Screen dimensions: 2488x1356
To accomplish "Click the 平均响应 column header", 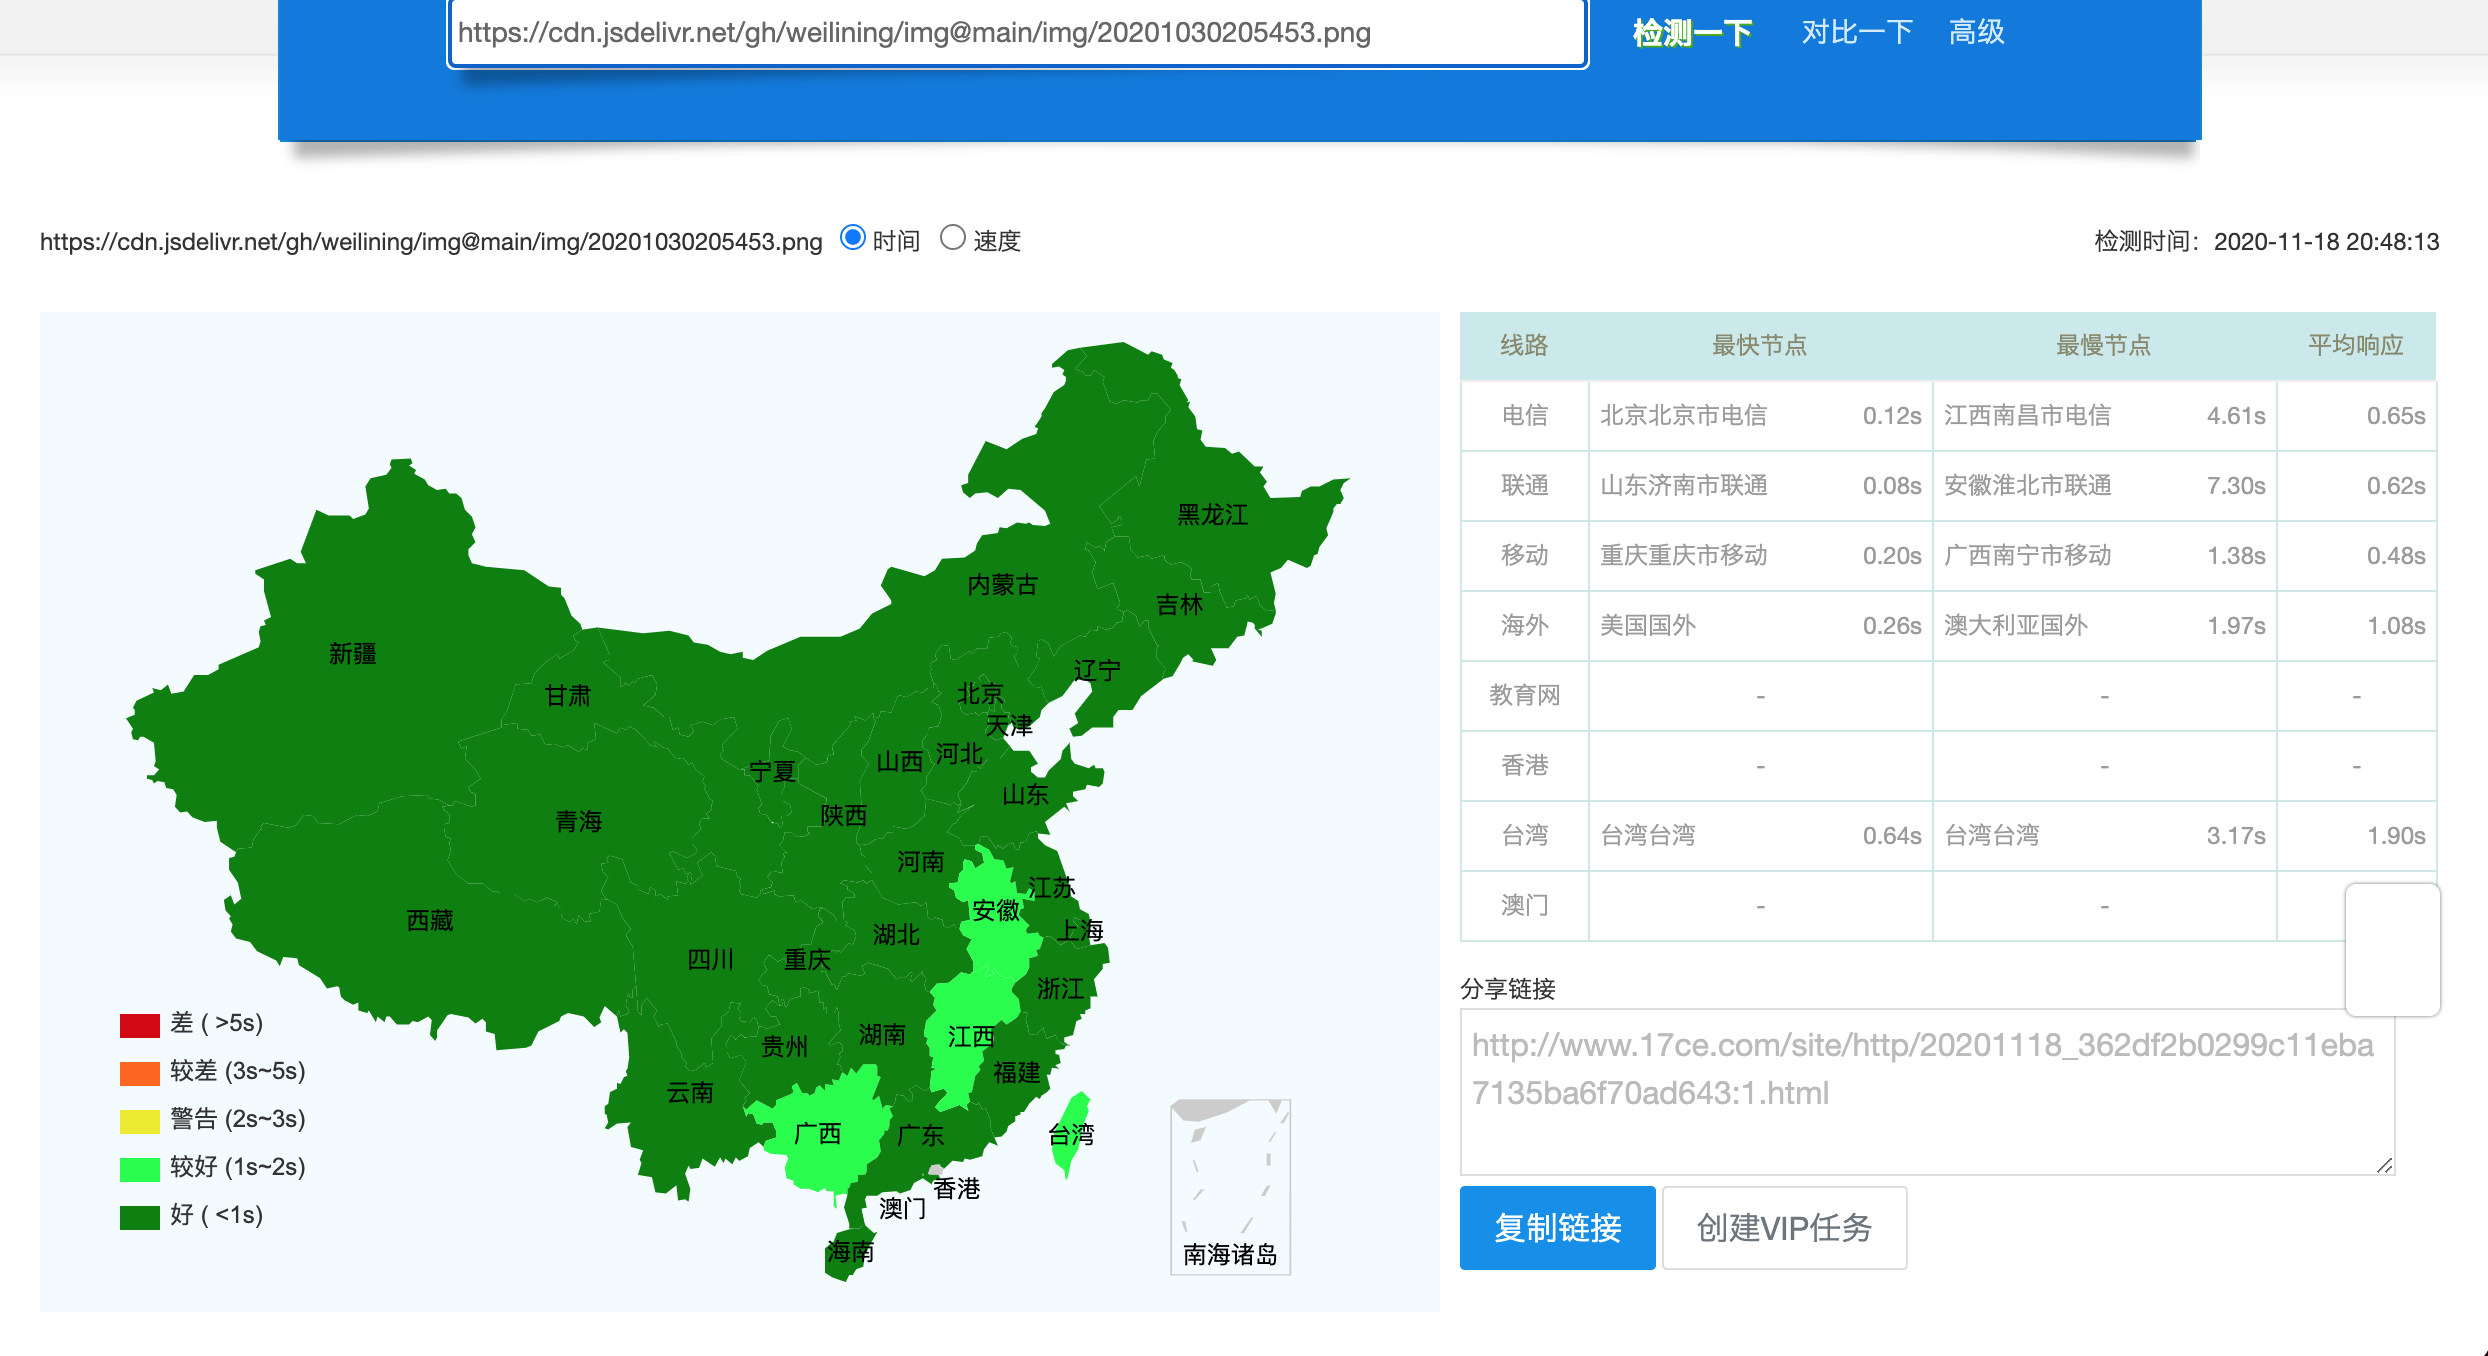I will [2355, 346].
